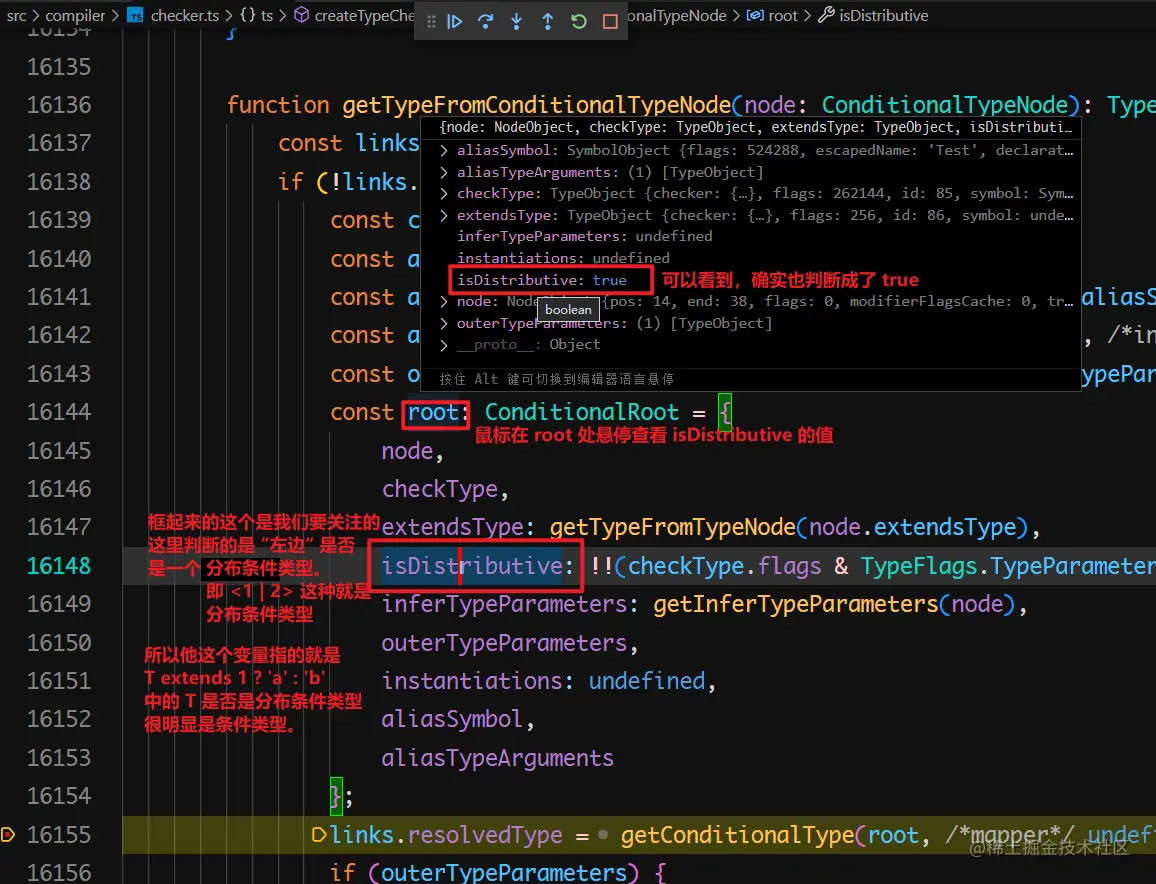
Task: Expand checkType in debug hover
Action: (x=444, y=194)
